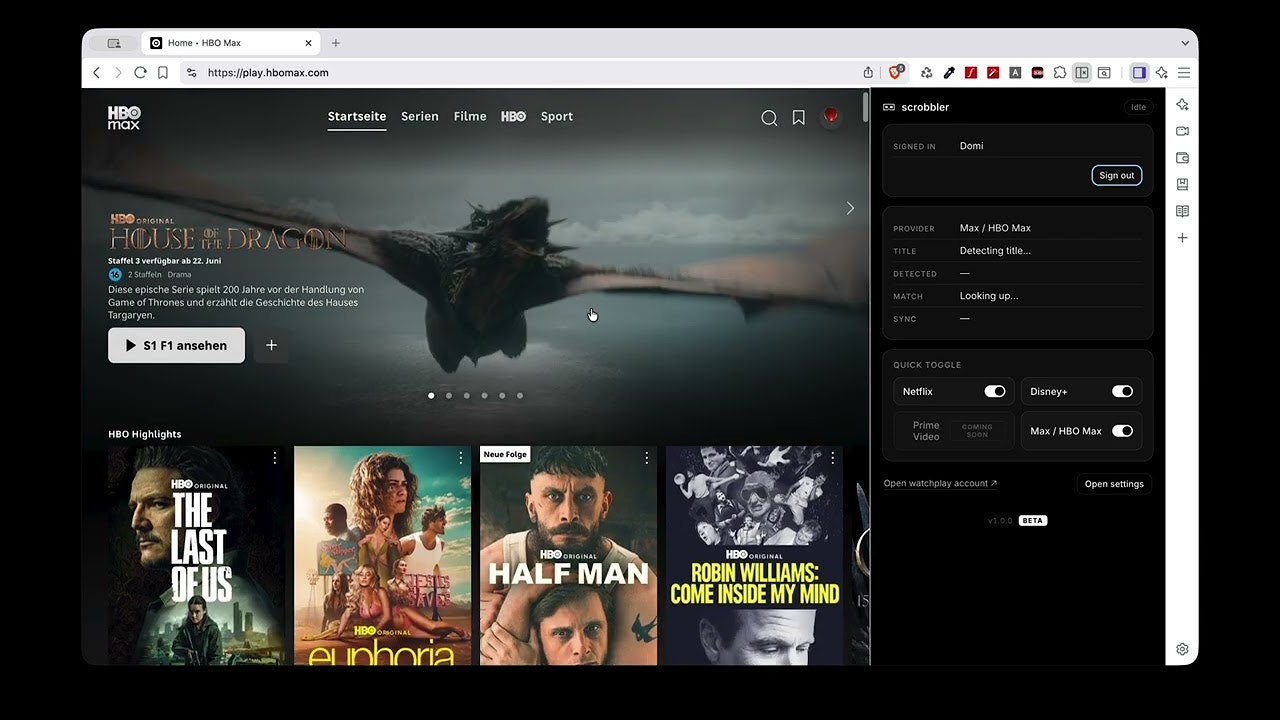Sign out of the scrobbler account

tap(1116, 175)
